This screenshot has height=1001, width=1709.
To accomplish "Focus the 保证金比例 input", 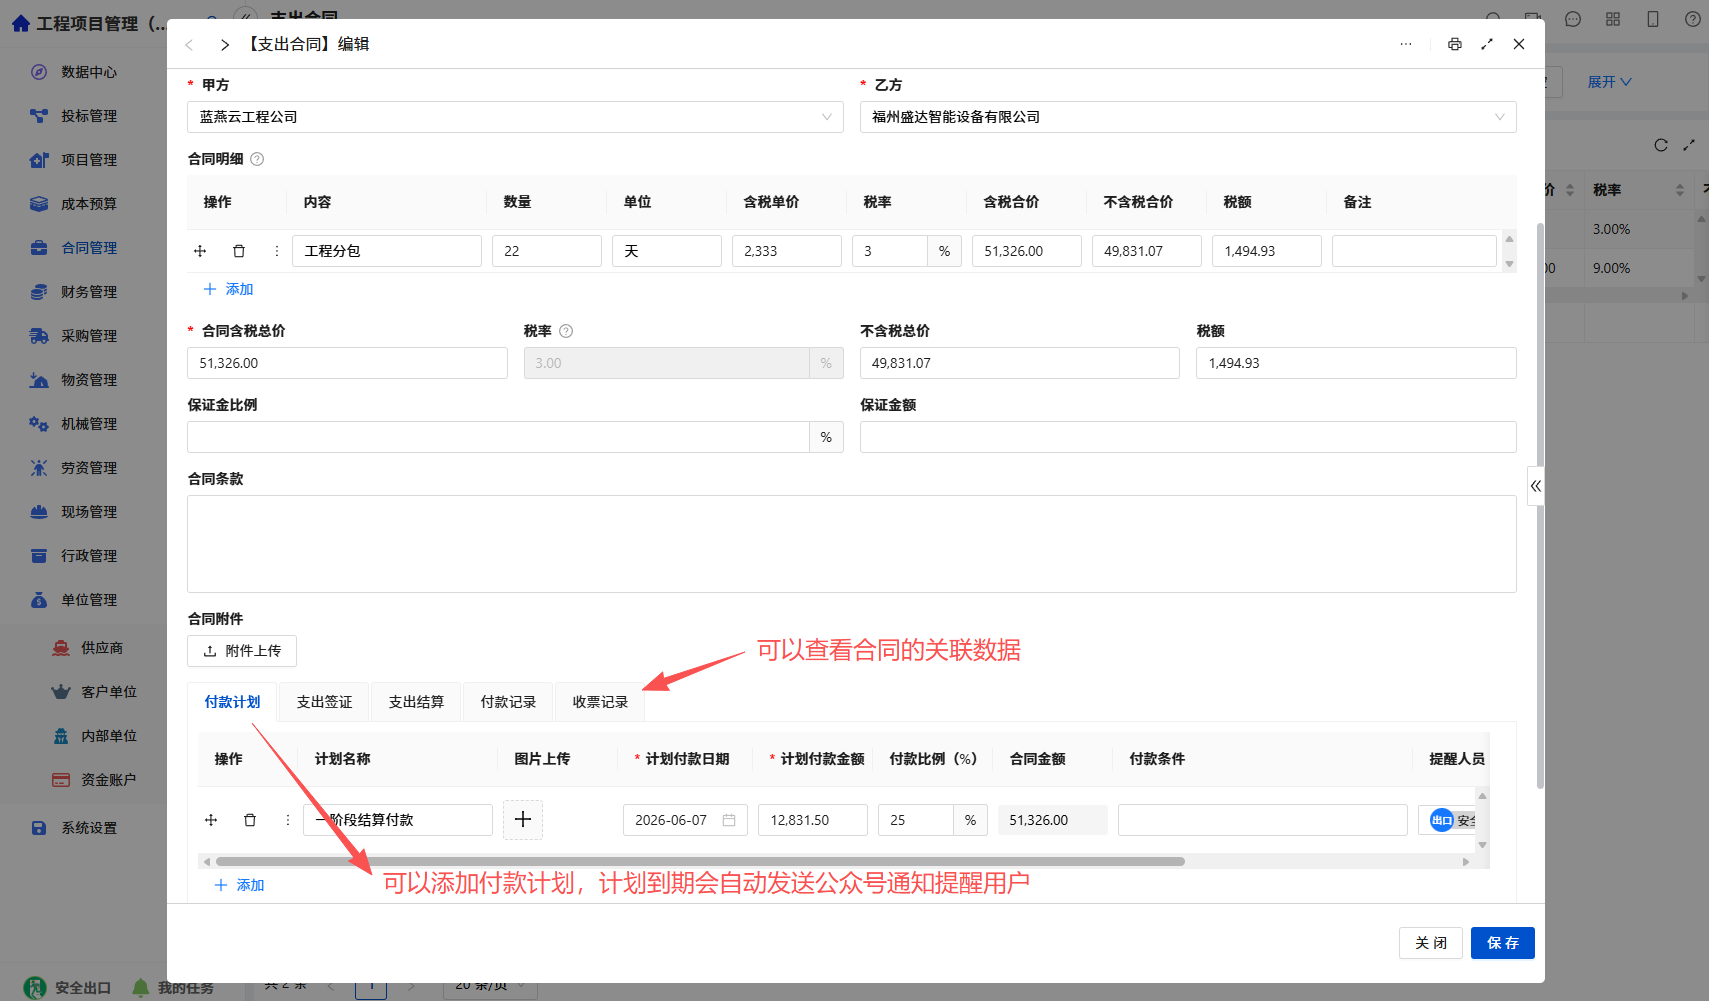I will 498,437.
